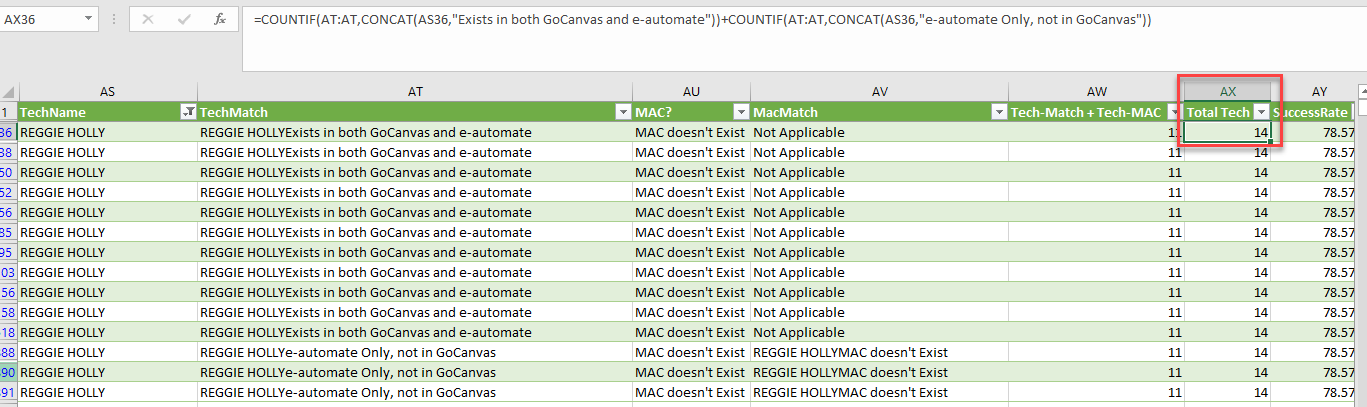Select column header AS
1367x407 pixels.
108,91
